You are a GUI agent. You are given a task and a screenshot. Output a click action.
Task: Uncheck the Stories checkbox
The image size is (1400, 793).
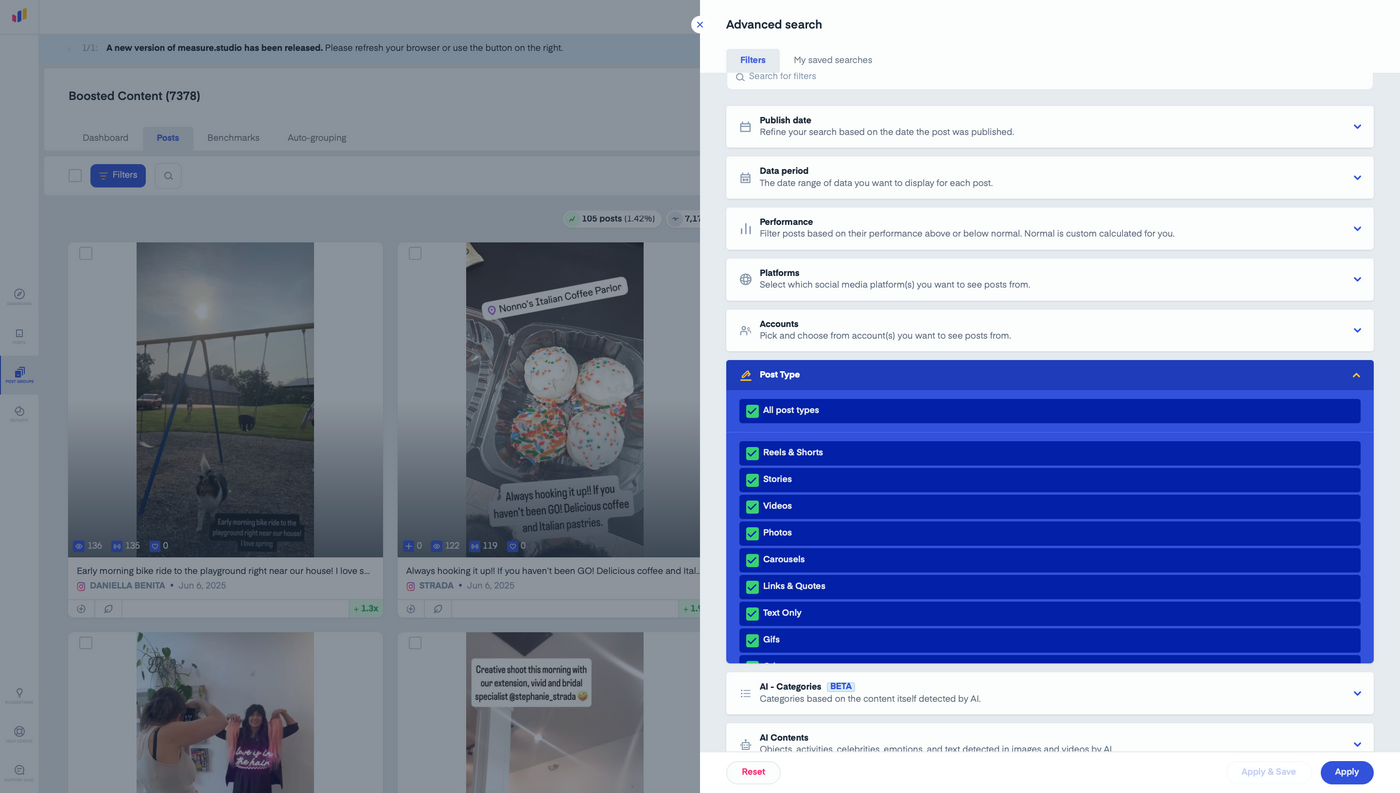pyautogui.click(x=752, y=480)
